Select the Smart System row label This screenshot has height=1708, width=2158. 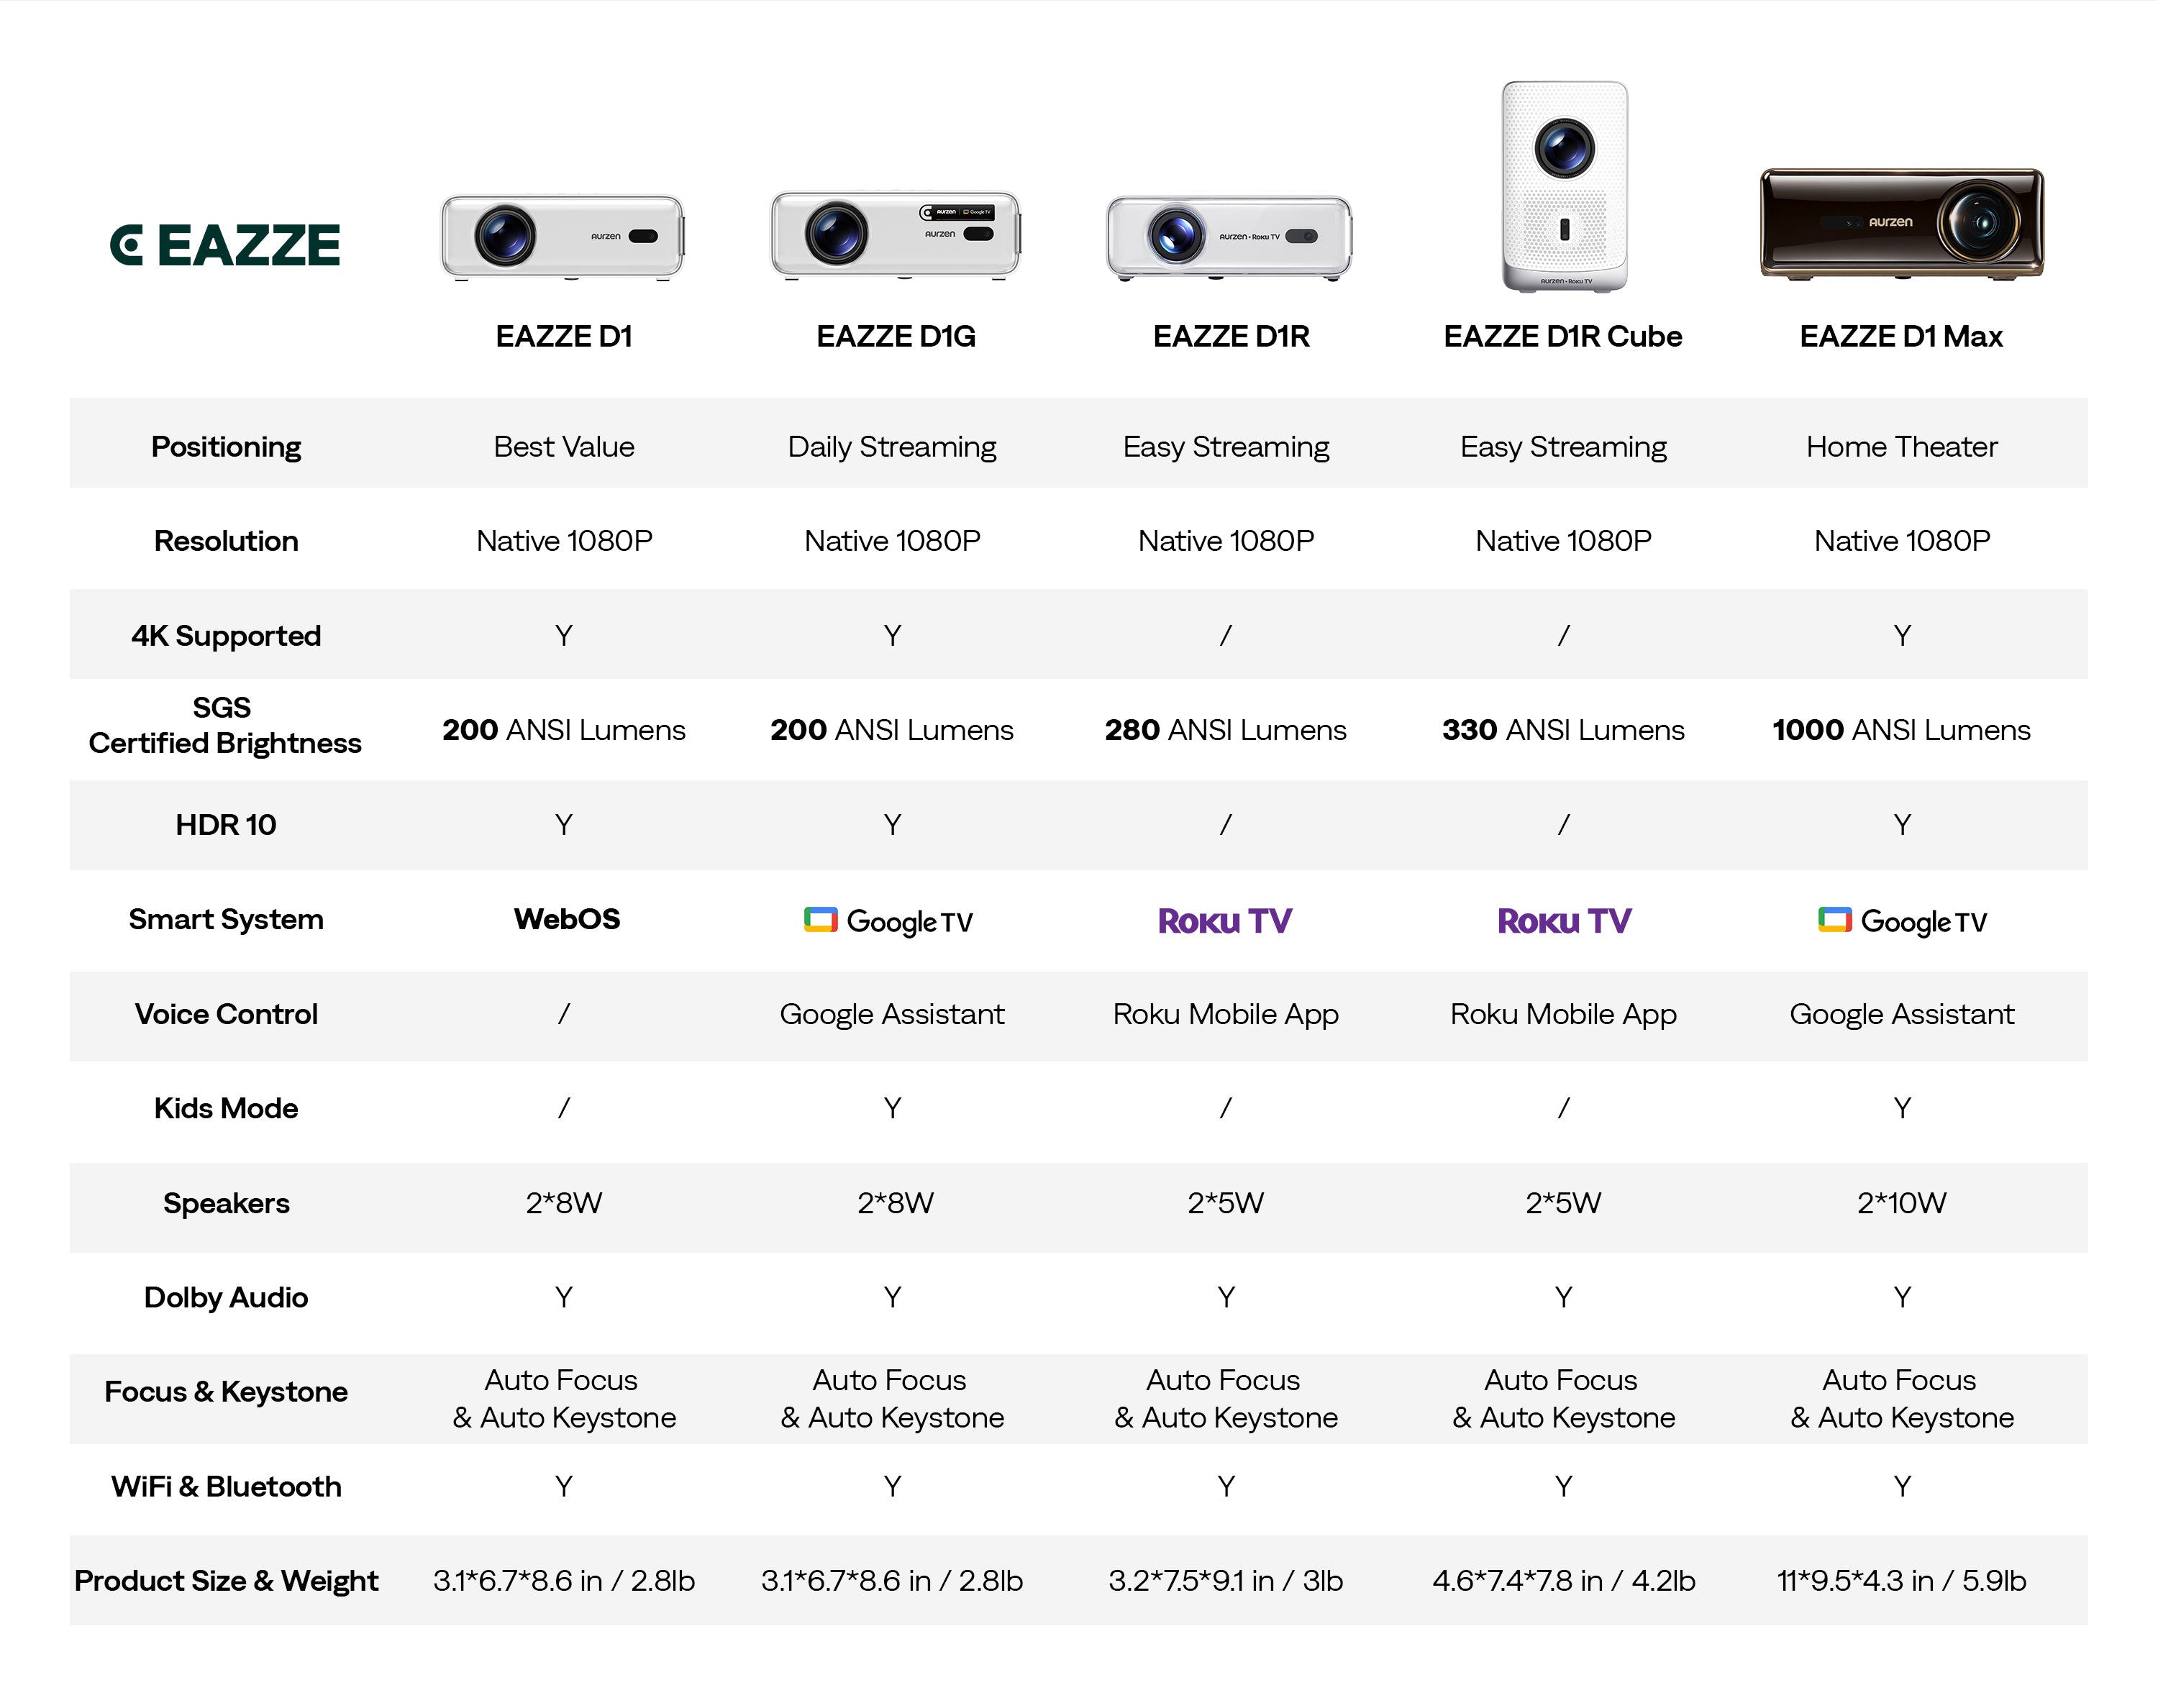[226, 919]
